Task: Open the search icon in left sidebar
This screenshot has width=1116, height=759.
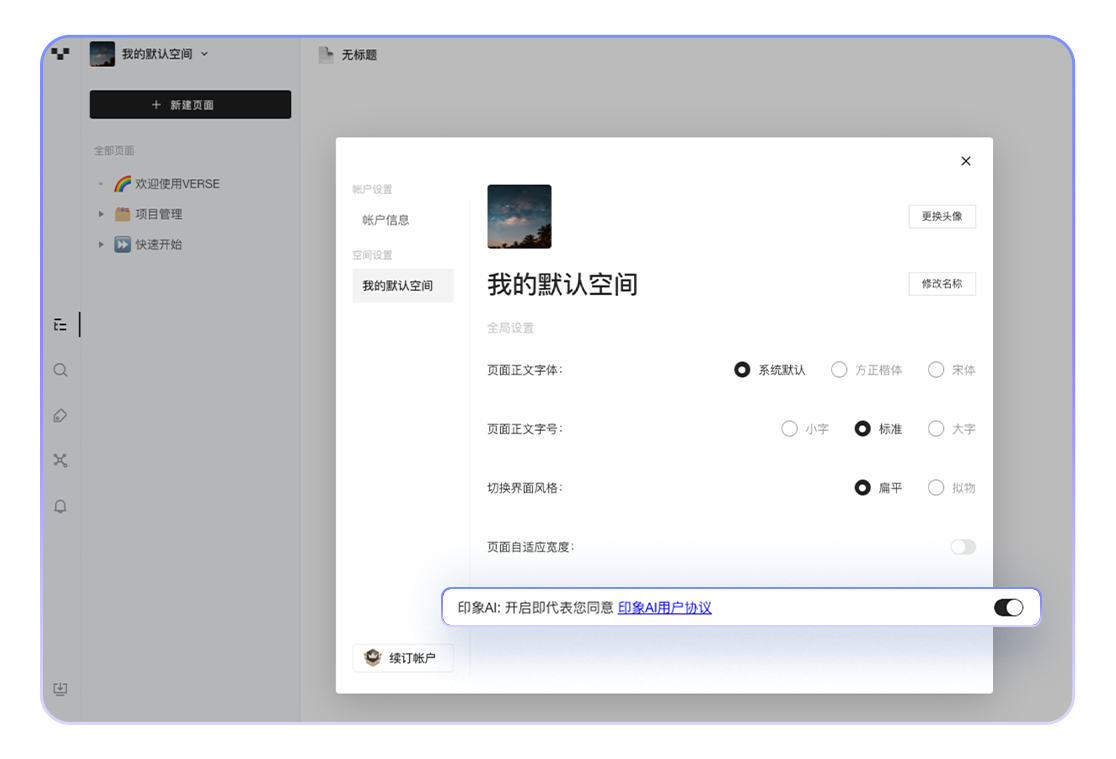Action: [61, 370]
